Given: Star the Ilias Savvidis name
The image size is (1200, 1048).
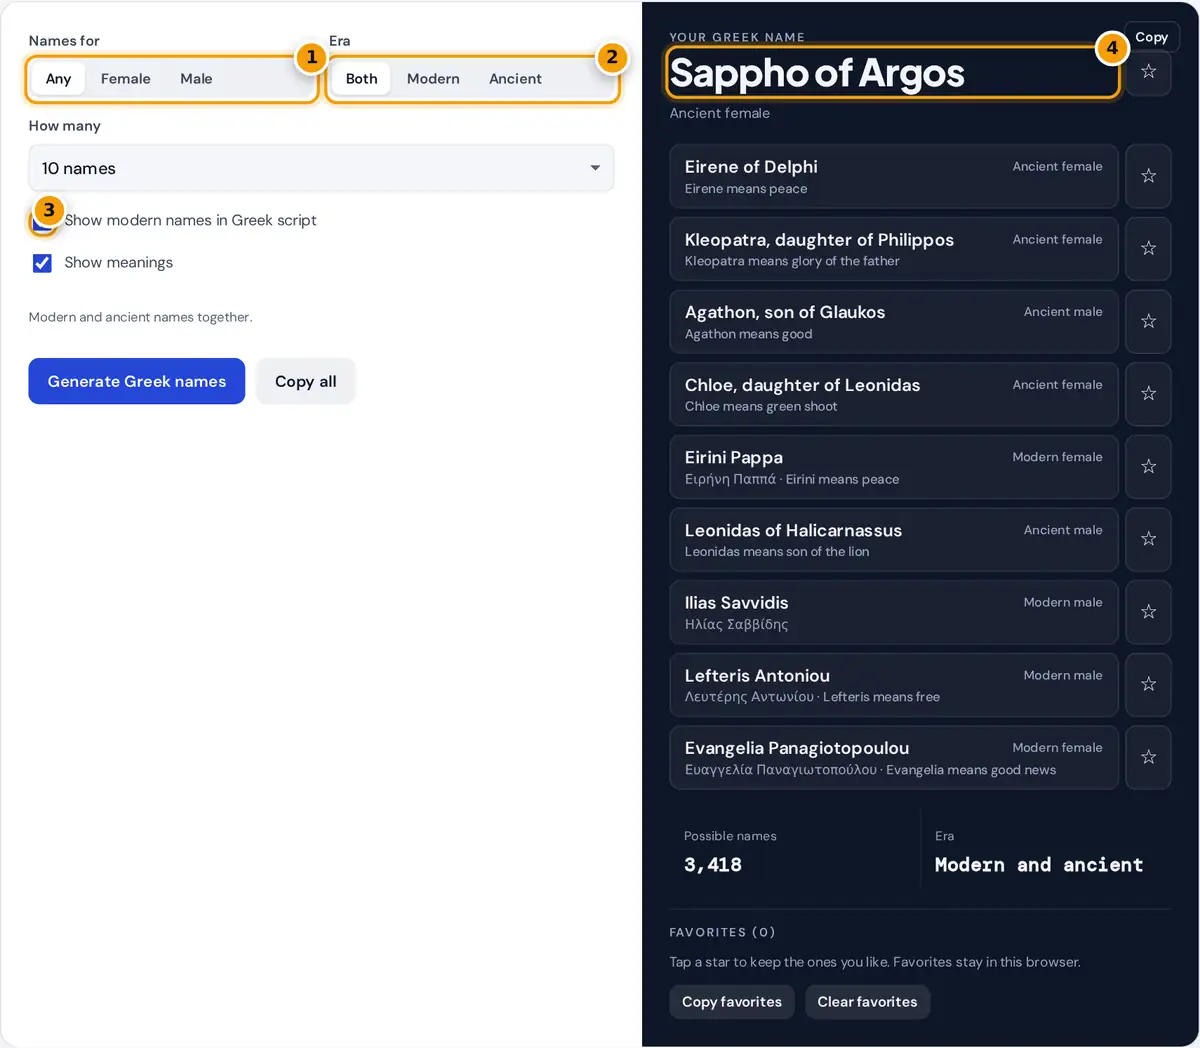Looking at the screenshot, I should 1148,612.
